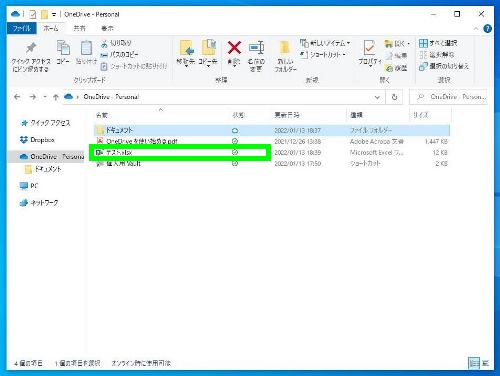This screenshot has width=500, height=376.
Task: Go Forward with right arrow
Action: tap(33, 97)
